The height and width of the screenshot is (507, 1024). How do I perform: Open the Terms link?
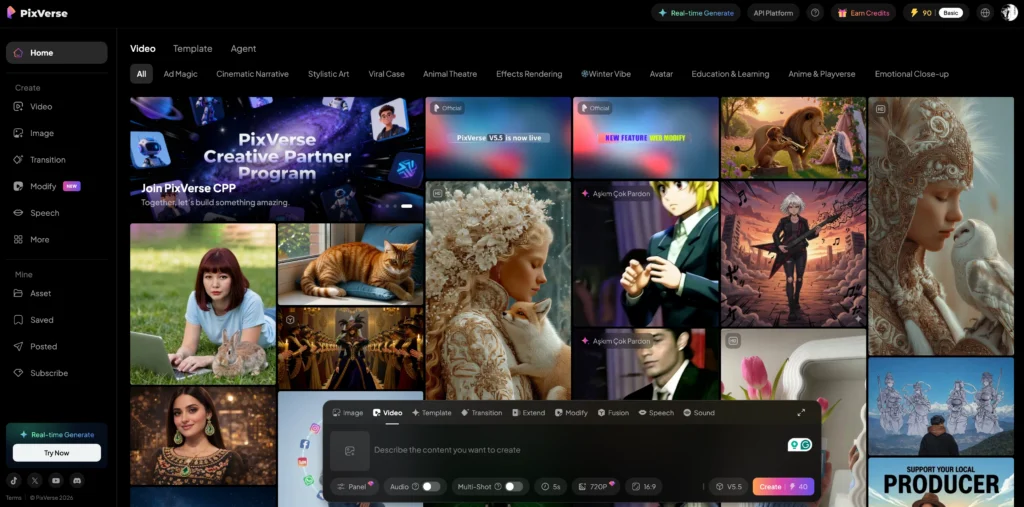click(13, 498)
